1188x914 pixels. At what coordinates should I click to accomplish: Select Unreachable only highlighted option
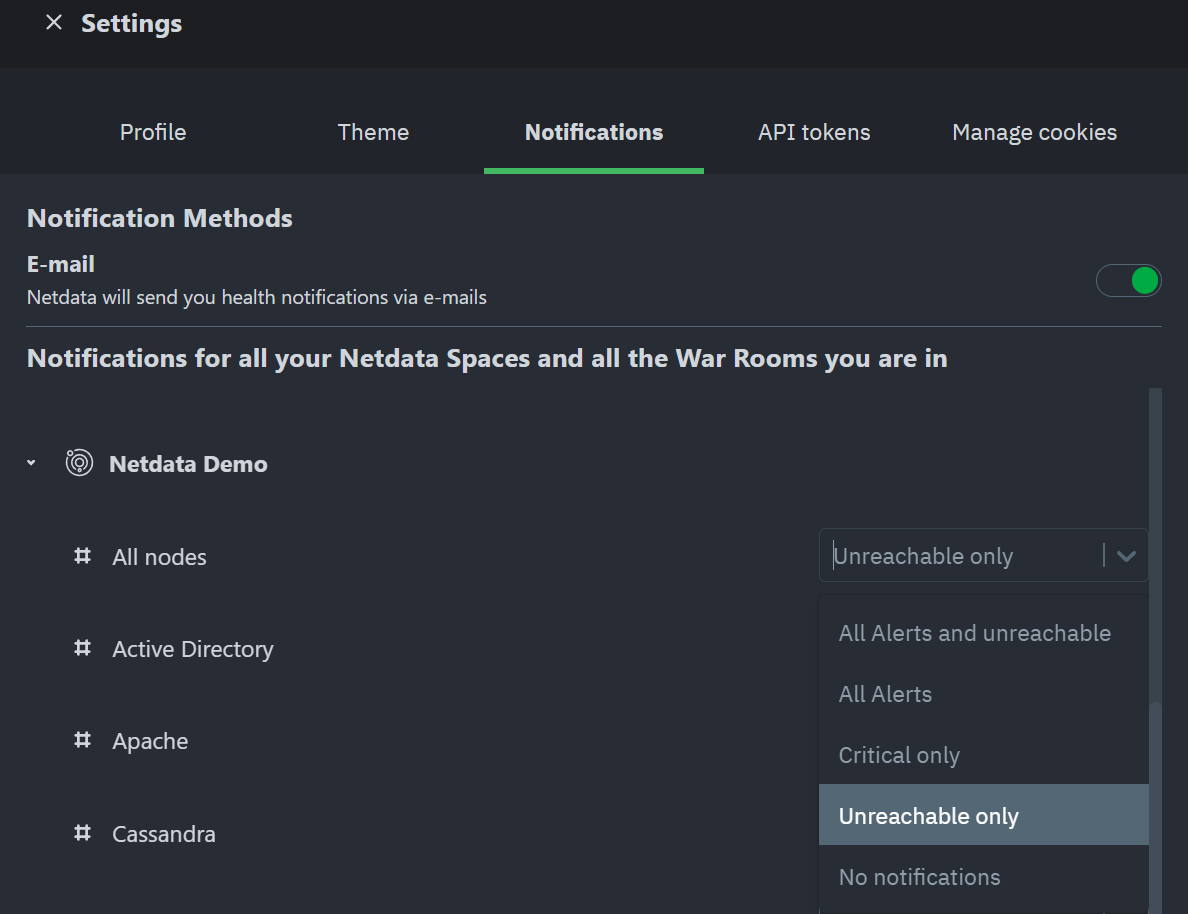tap(929, 816)
